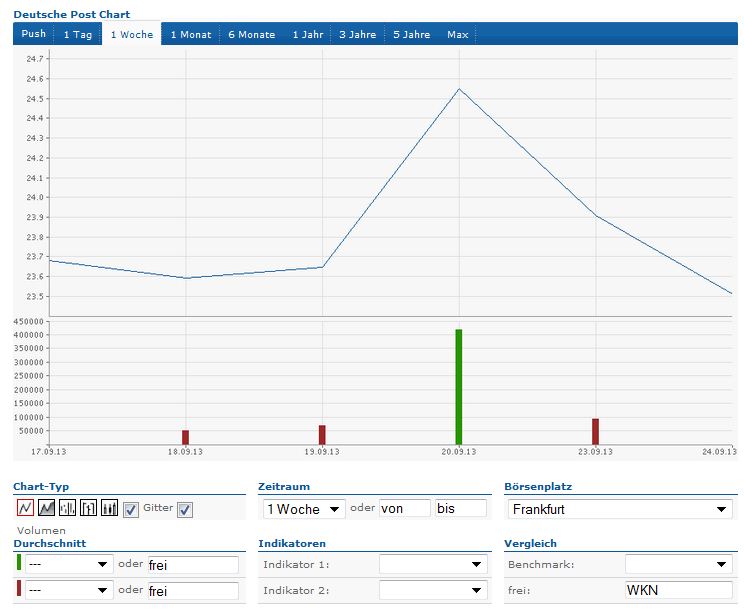
Task: Focus the 'von' start date field
Action: 405,508
